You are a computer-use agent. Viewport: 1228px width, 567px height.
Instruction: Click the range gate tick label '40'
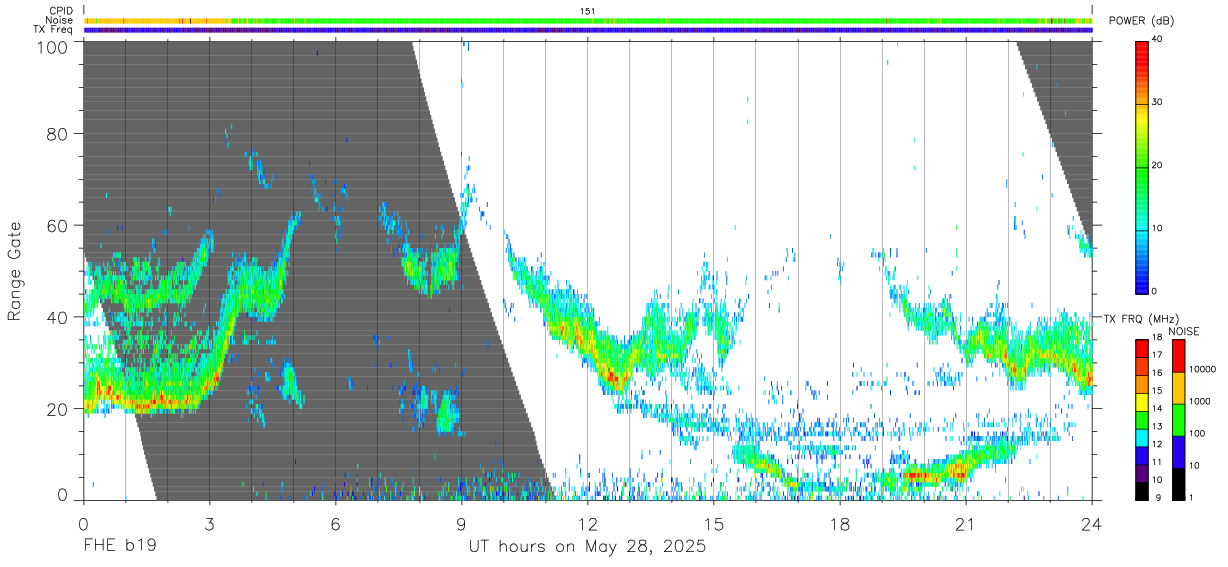click(58, 317)
